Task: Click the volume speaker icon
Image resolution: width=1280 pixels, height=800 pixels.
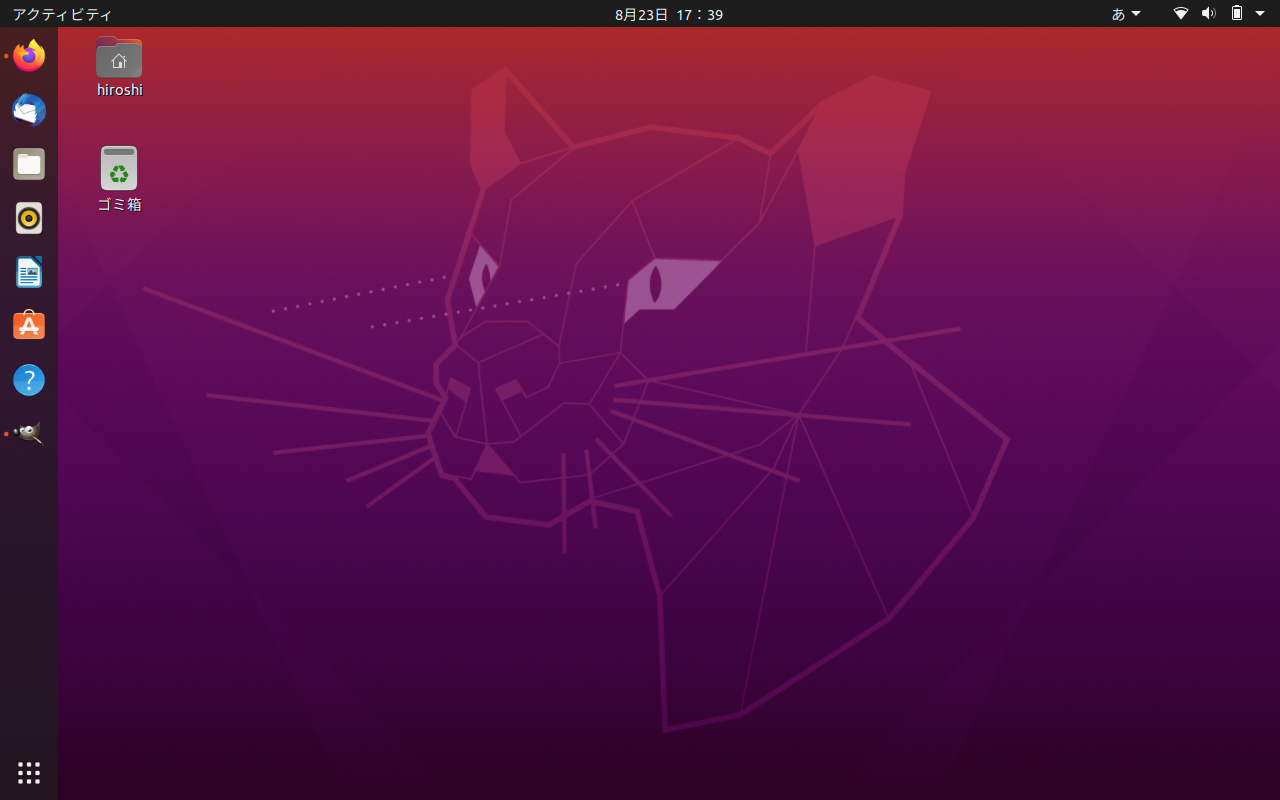Action: click(x=1208, y=14)
